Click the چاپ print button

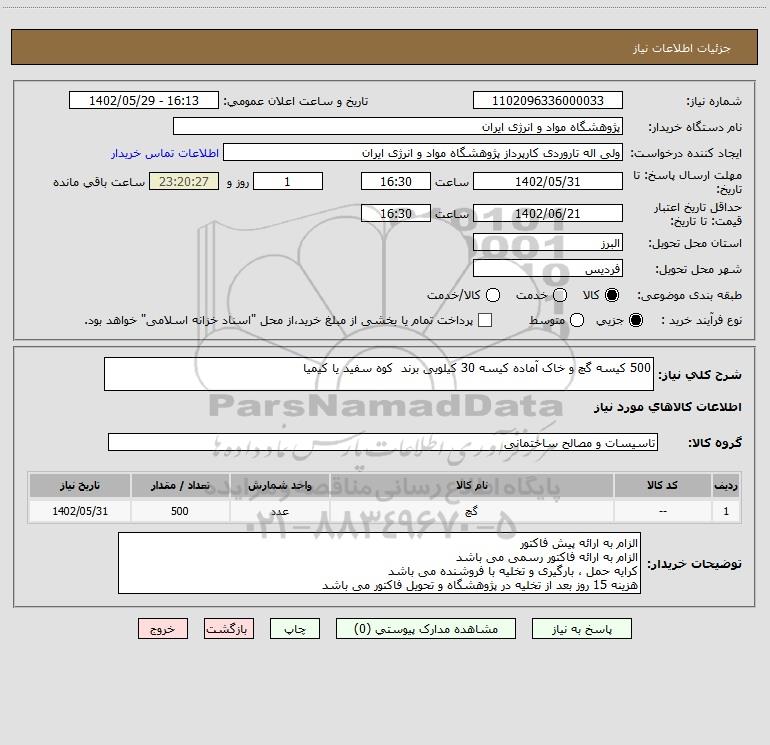[295, 629]
